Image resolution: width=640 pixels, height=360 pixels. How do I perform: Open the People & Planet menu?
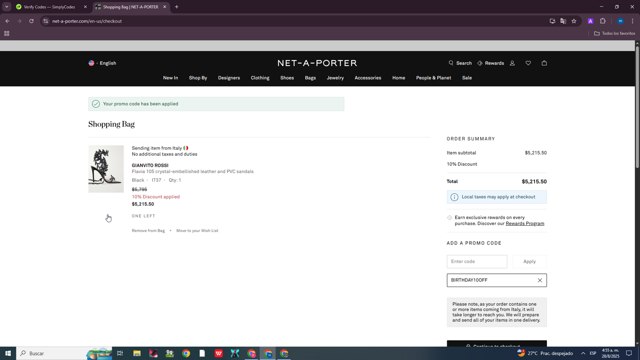[433, 78]
